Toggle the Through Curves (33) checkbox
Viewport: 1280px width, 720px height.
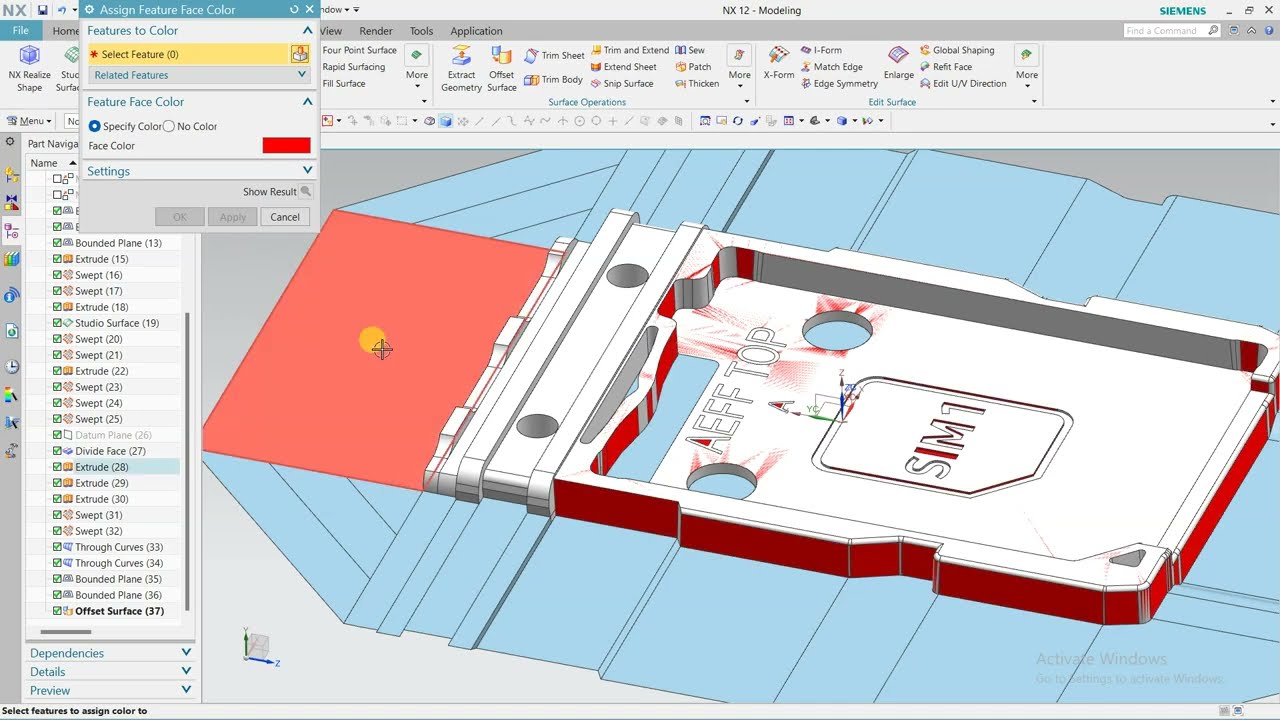tap(57, 547)
